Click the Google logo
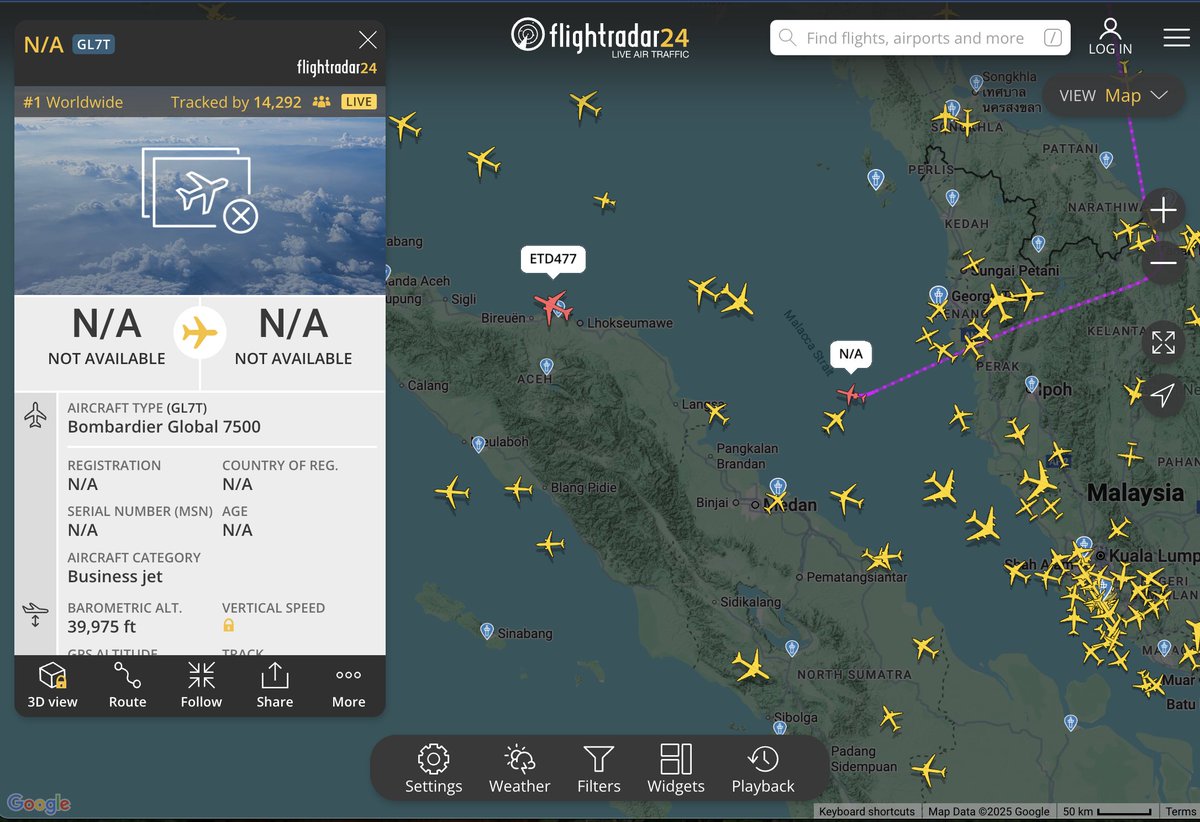This screenshot has width=1200, height=822. click(x=39, y=803)
